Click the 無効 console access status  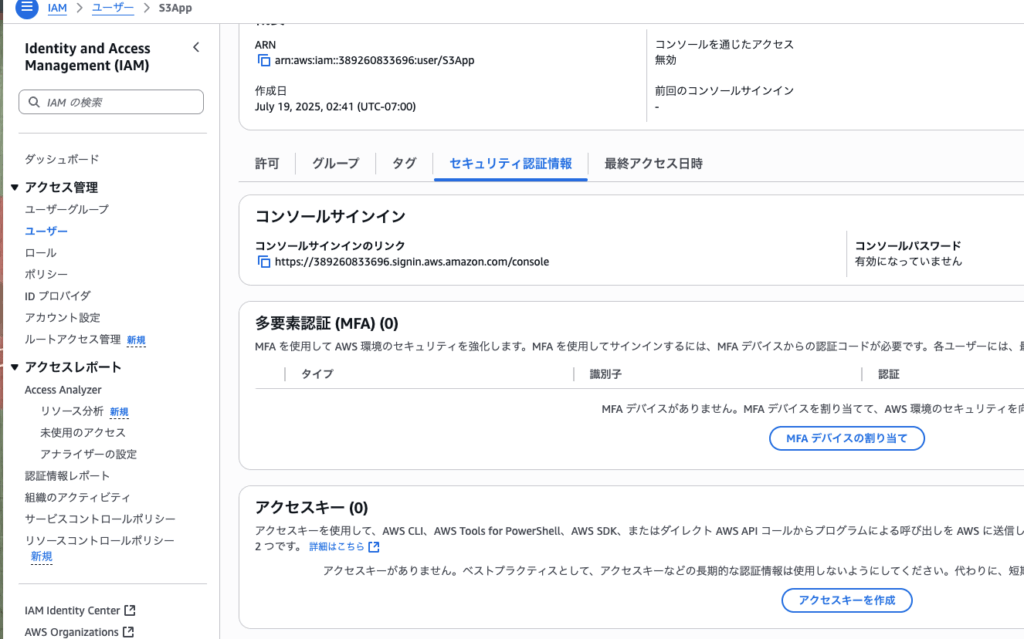pyautogui.click(x=665, y=60)
